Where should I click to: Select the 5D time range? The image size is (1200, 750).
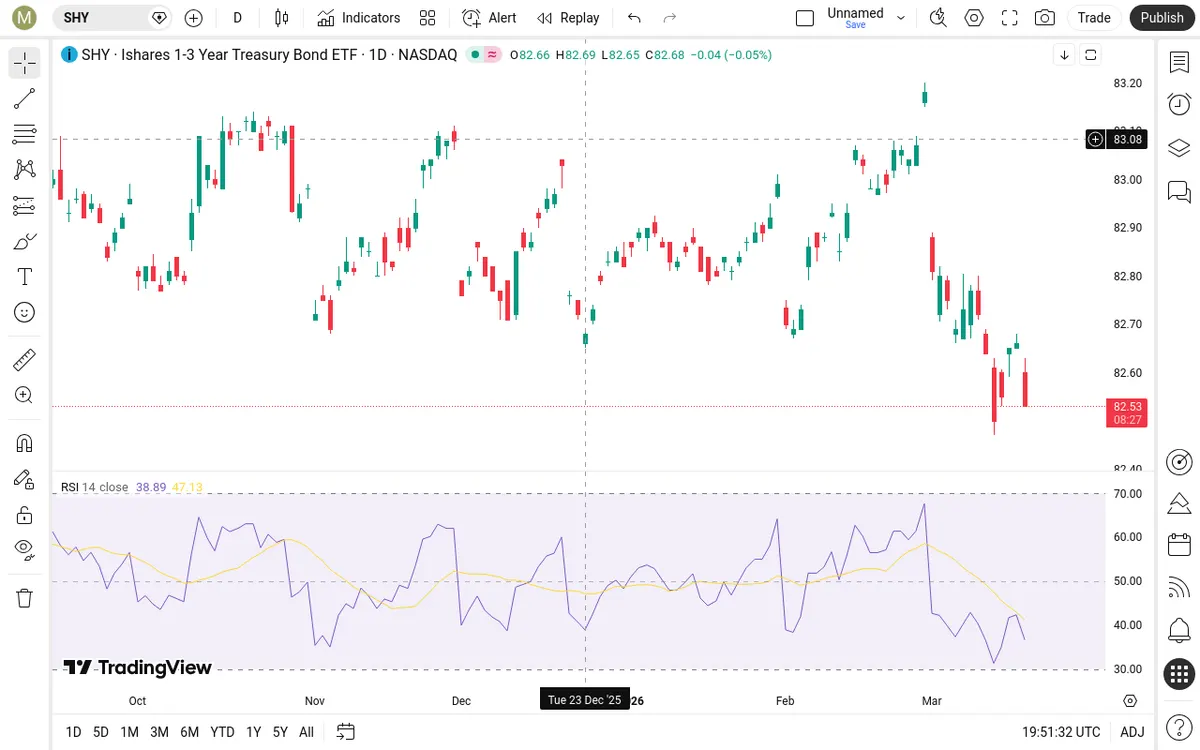[x=101, y=732]
